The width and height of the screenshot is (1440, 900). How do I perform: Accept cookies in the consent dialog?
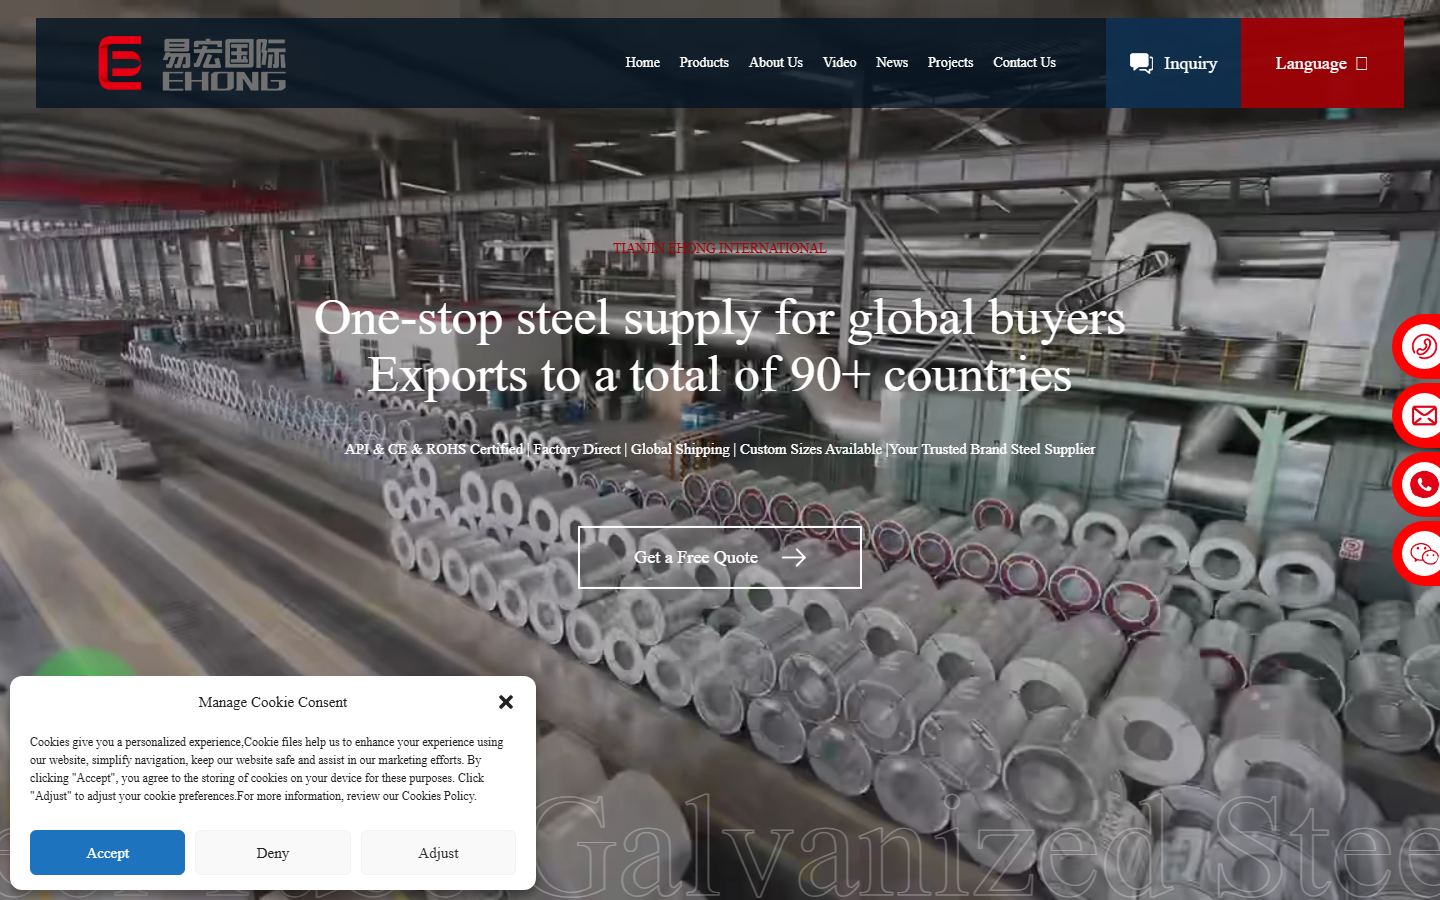(107, 852)
